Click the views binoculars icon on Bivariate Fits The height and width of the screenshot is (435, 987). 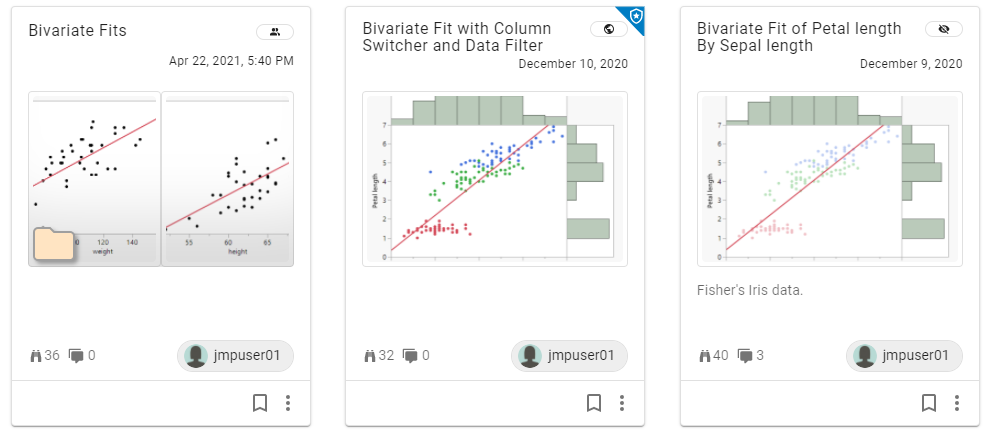35,355
